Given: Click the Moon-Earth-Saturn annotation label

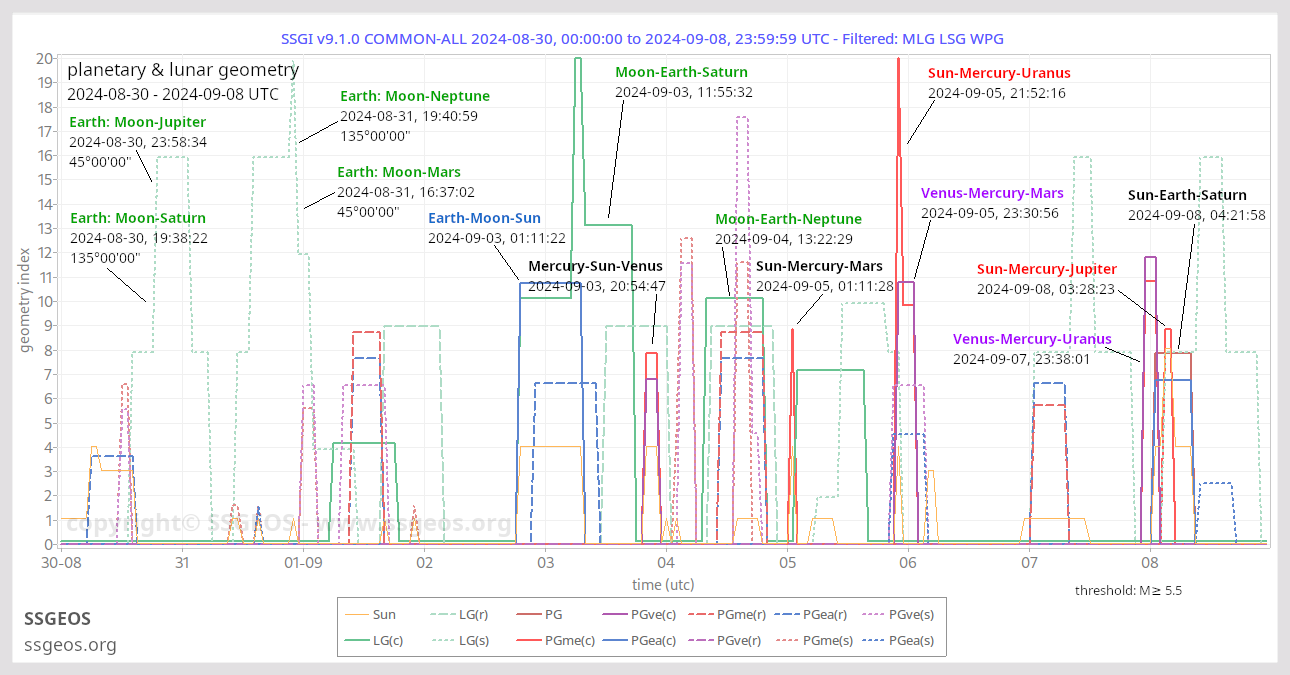Looking at the screenshot, I should pyautogui.click(x=681, y=72).
